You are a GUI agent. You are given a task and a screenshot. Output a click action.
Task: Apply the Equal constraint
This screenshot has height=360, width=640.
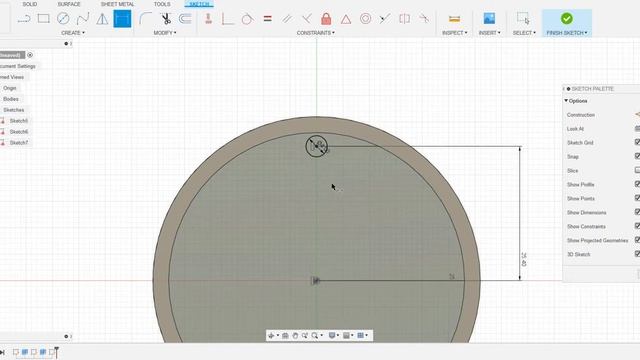tap(267, 18)
